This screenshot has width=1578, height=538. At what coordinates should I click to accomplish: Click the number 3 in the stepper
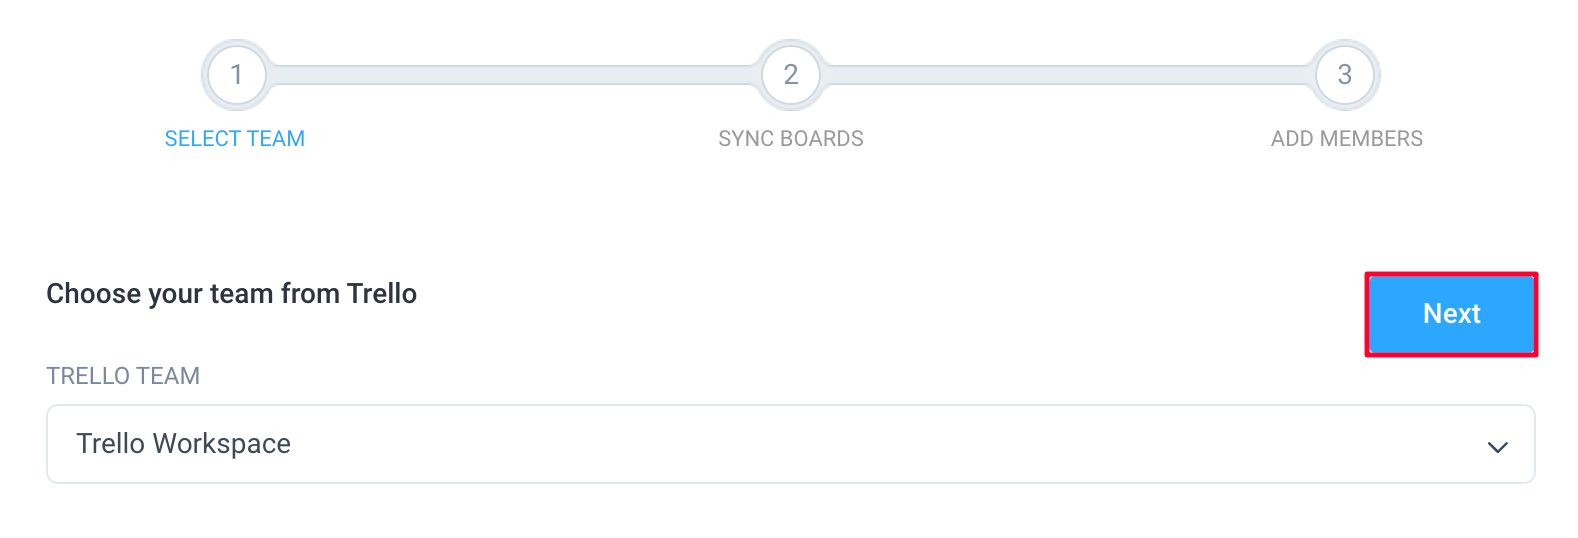pos(1345,75)
